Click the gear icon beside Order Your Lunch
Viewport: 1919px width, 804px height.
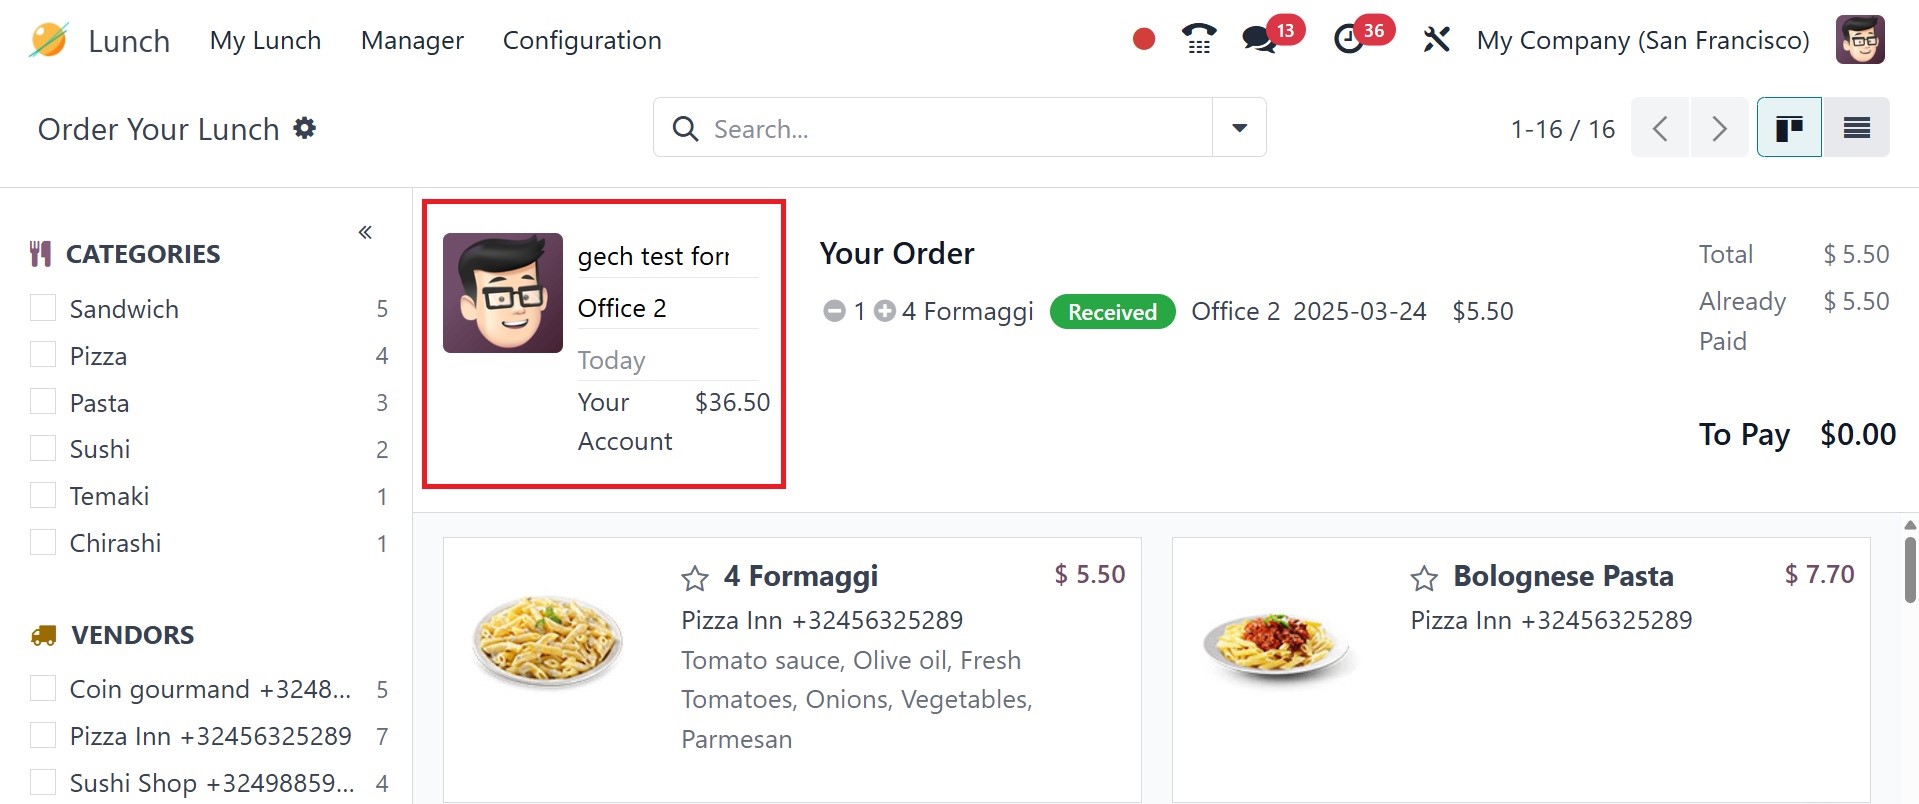305,128
